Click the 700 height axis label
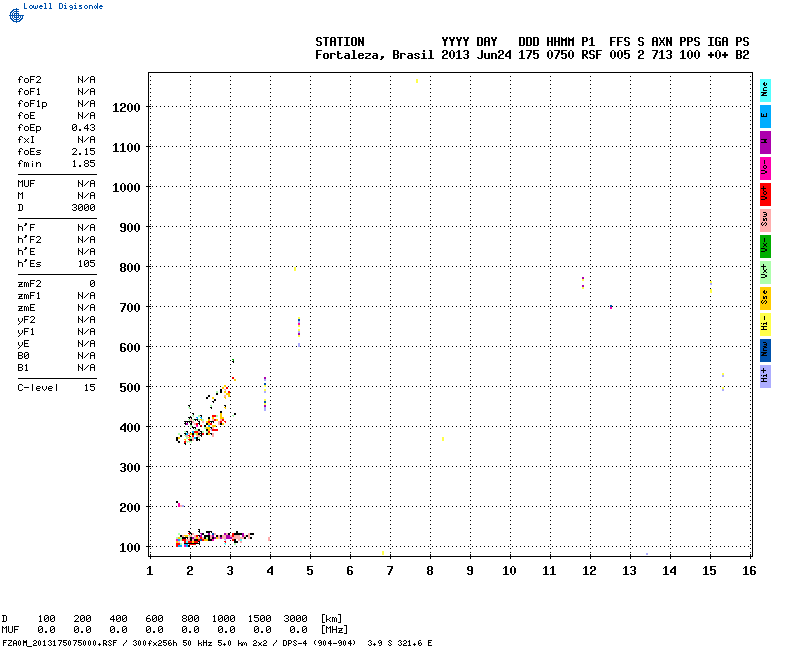The width and height of the screenshot is (800, 650). pyautogui.click(x=130, y=308)
